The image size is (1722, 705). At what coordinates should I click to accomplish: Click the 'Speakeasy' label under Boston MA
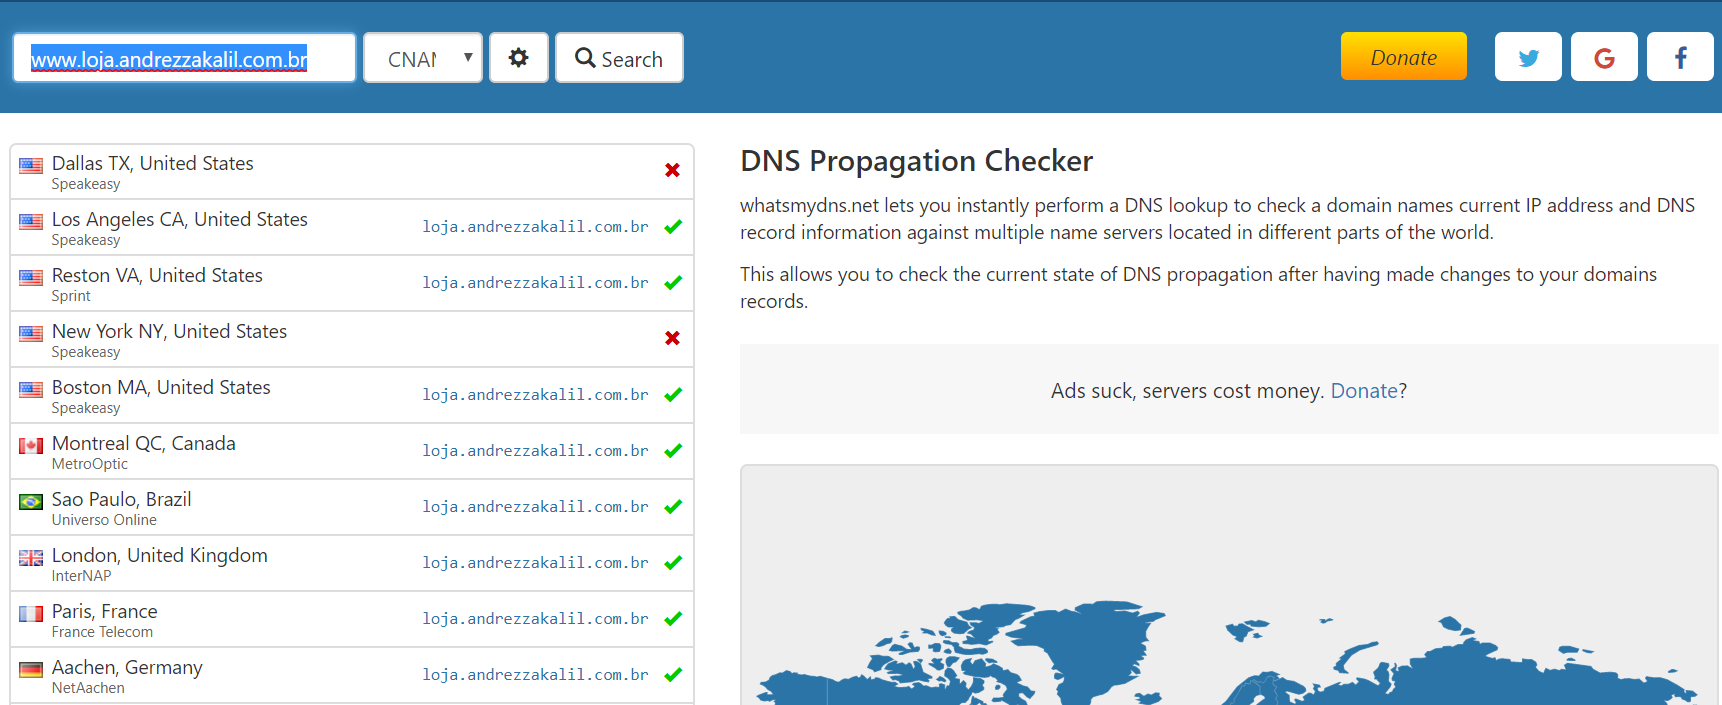pyautogui.click(x=86, y=408)
